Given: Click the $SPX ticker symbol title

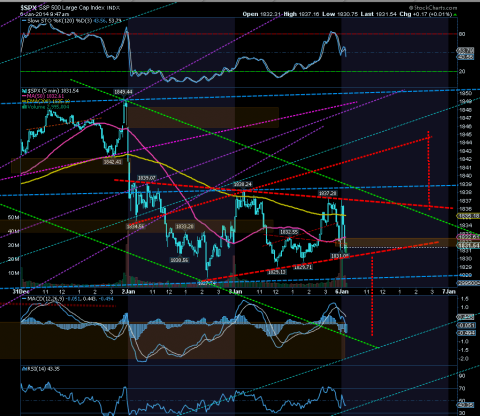Looking at the screenshot, I should coord(28,7).
